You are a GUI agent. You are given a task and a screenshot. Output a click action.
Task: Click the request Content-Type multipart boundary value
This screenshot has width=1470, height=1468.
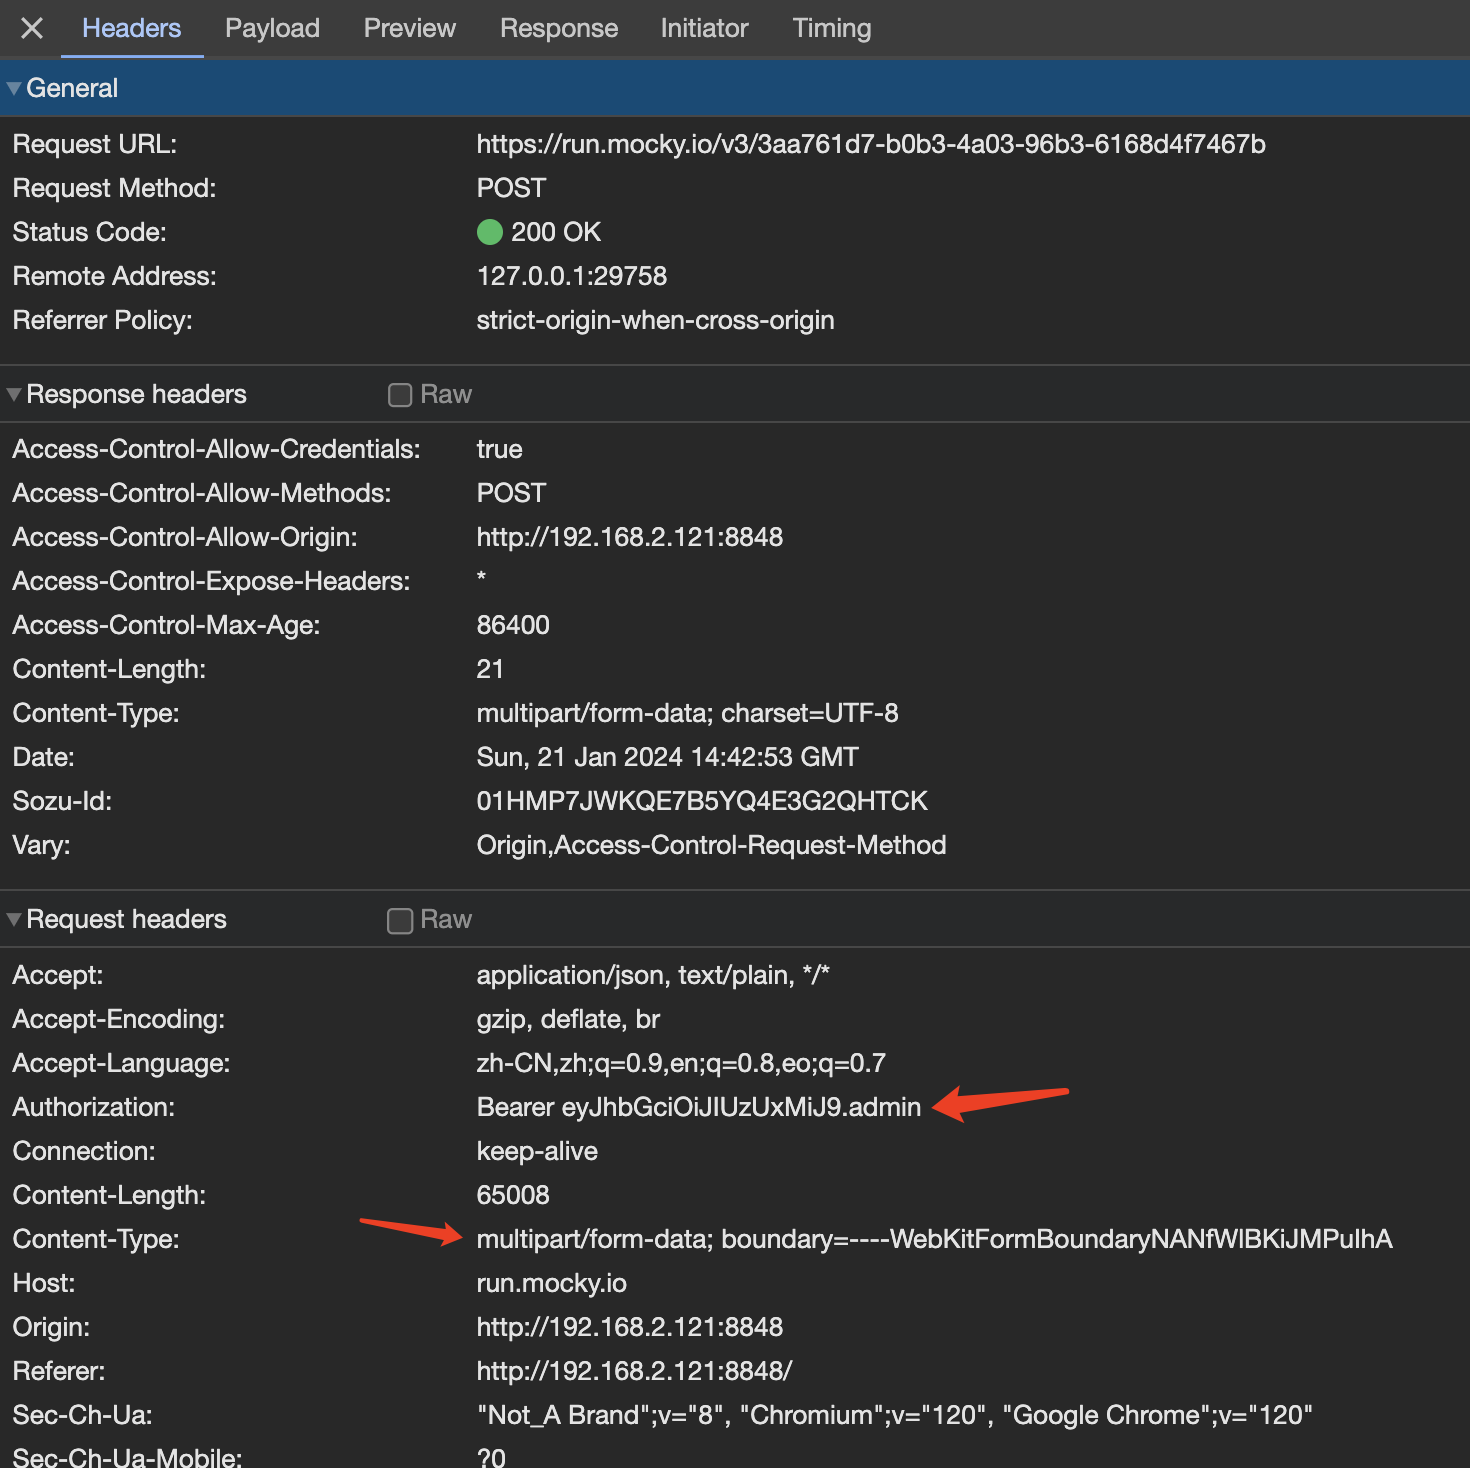[x=933, y=1239]
